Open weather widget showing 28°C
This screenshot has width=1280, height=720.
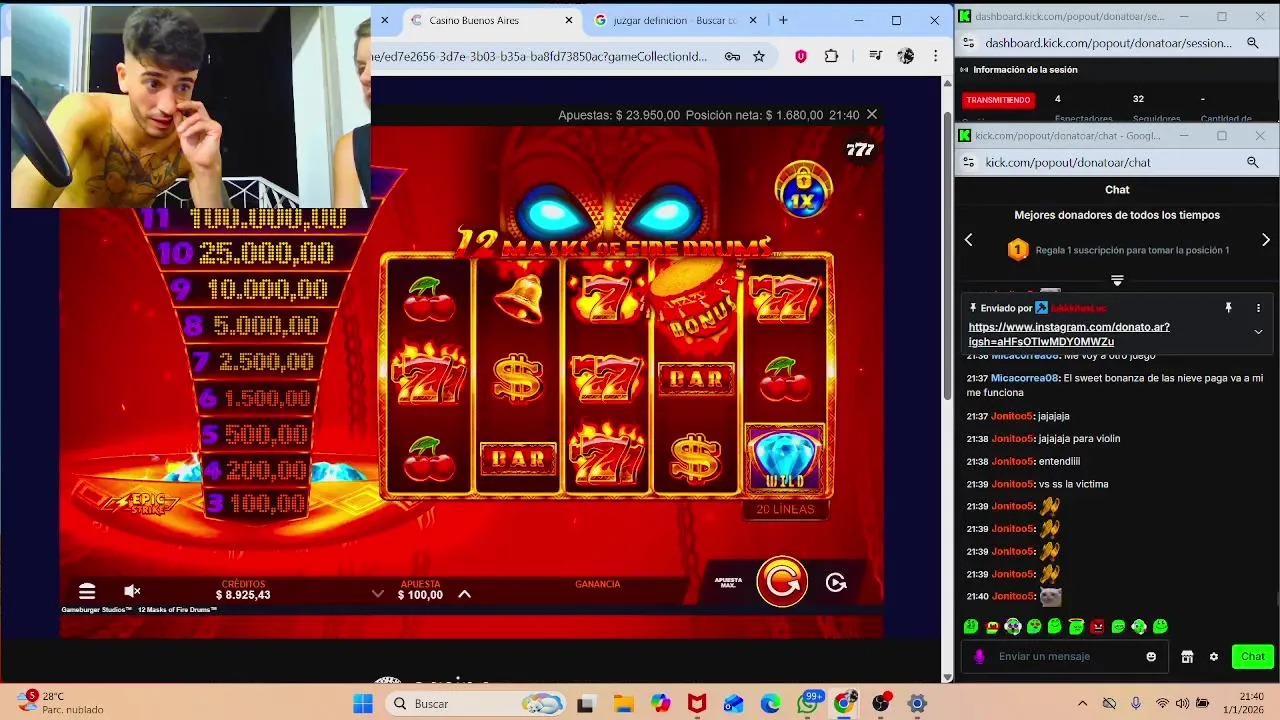point(62,703)
